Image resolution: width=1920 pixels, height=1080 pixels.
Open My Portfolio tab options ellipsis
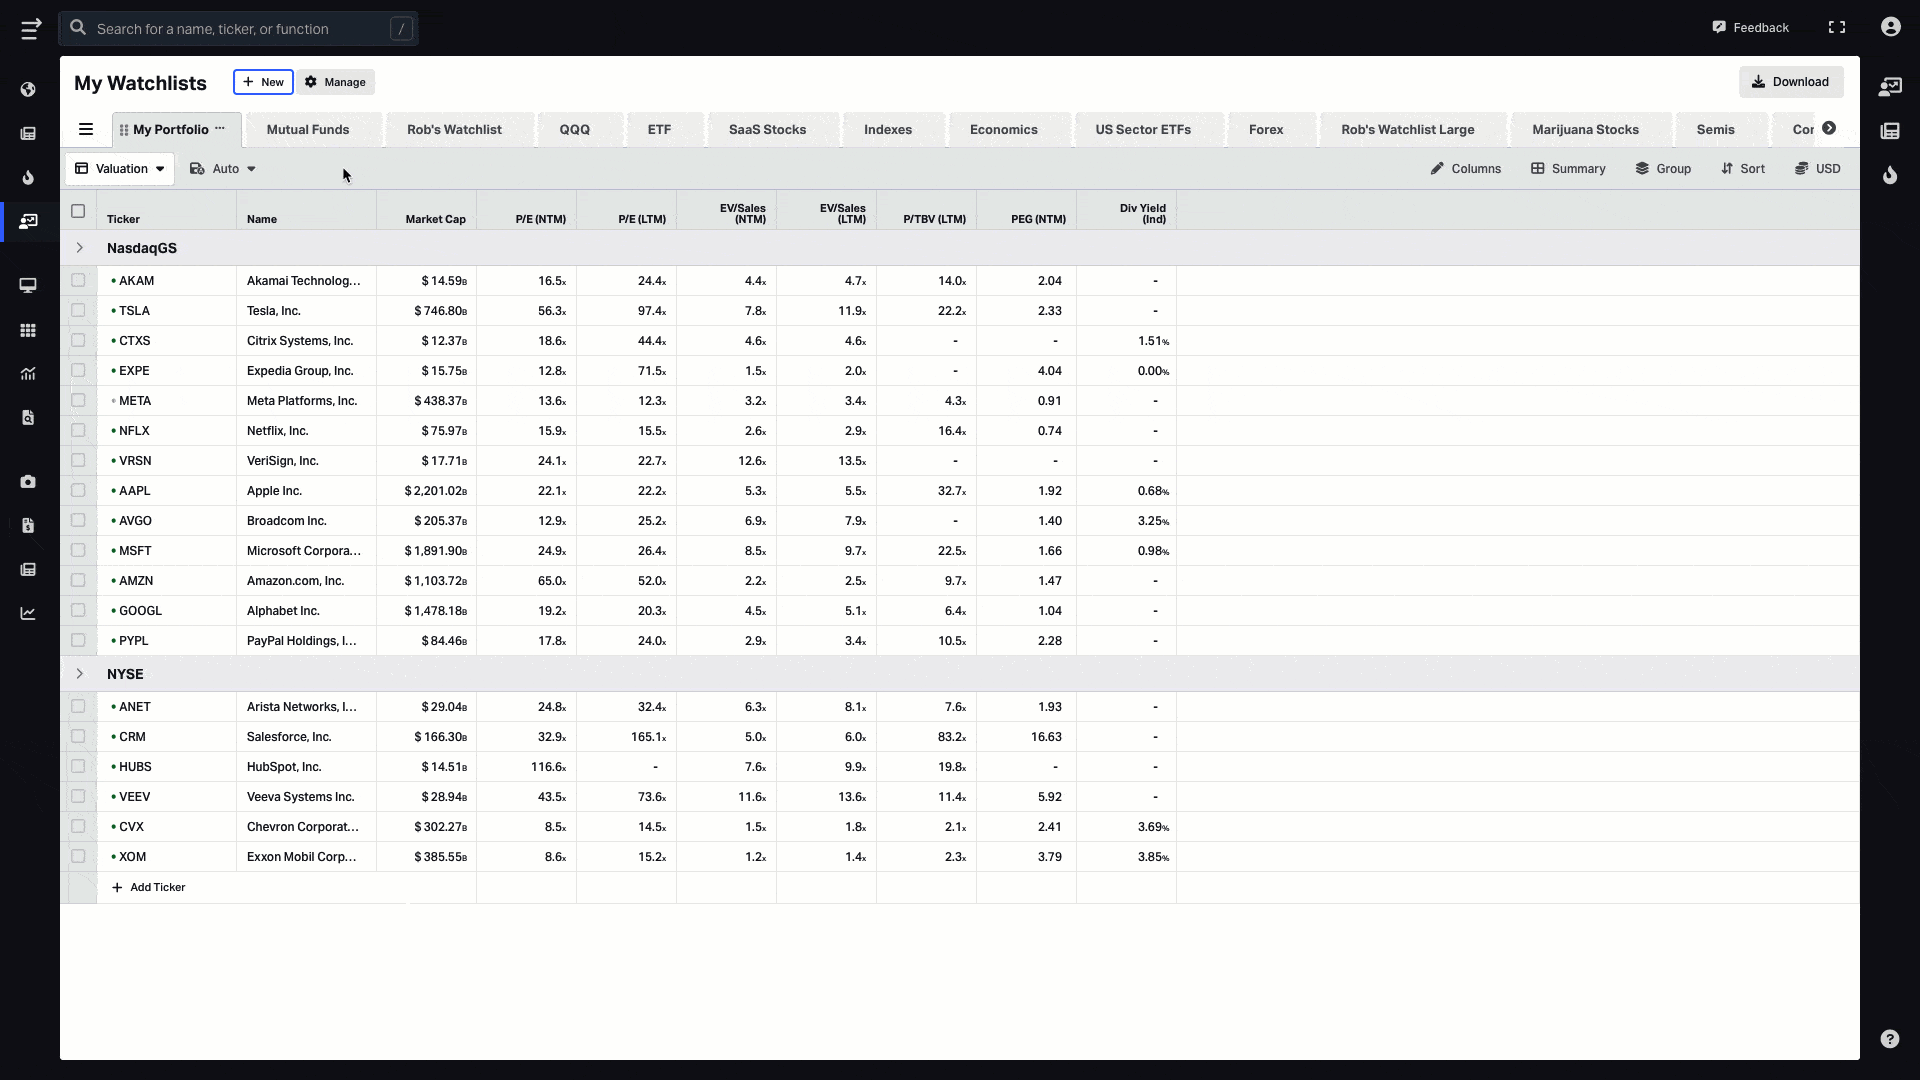220,129
